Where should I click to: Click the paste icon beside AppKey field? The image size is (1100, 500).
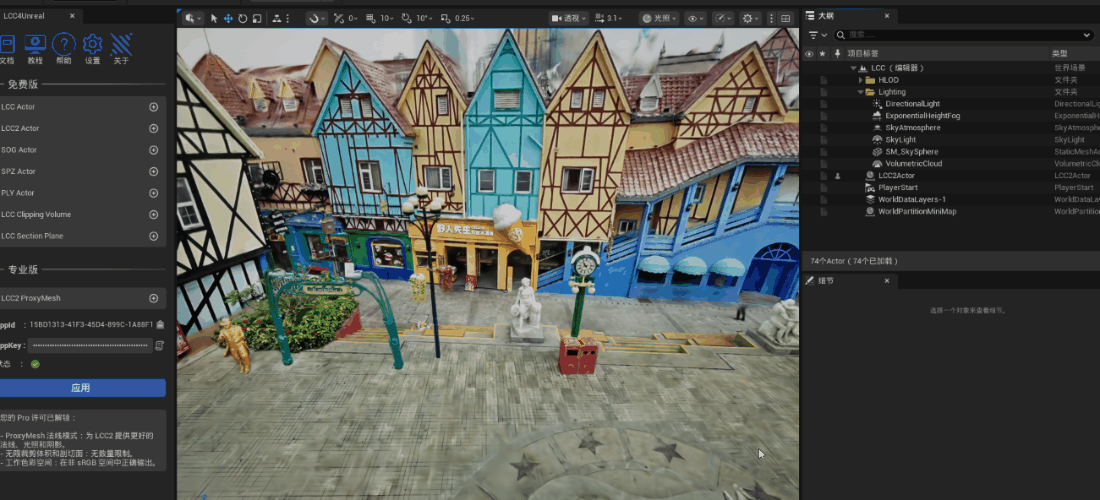159,345
